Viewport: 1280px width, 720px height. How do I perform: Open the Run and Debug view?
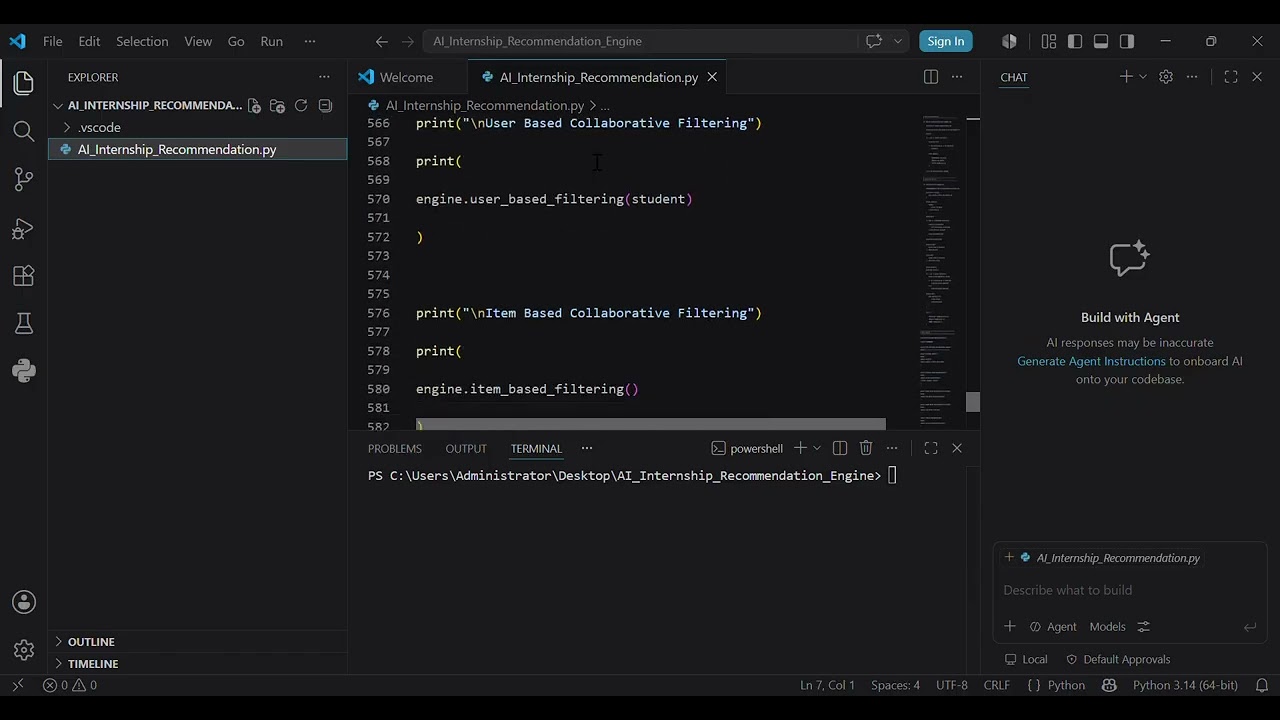tap(24, 228)
